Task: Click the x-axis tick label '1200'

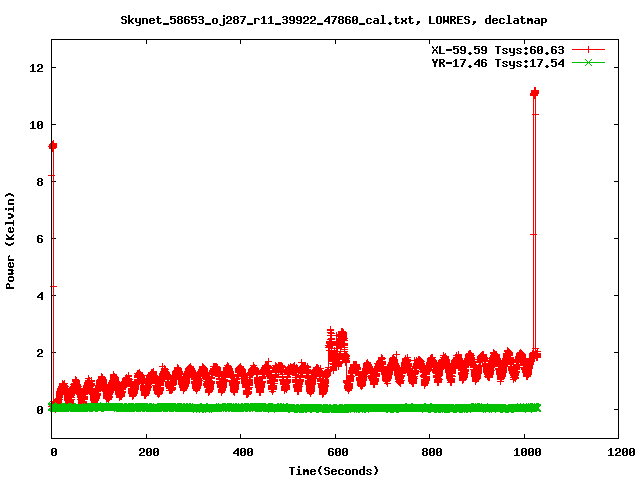Action: [621, 452]
